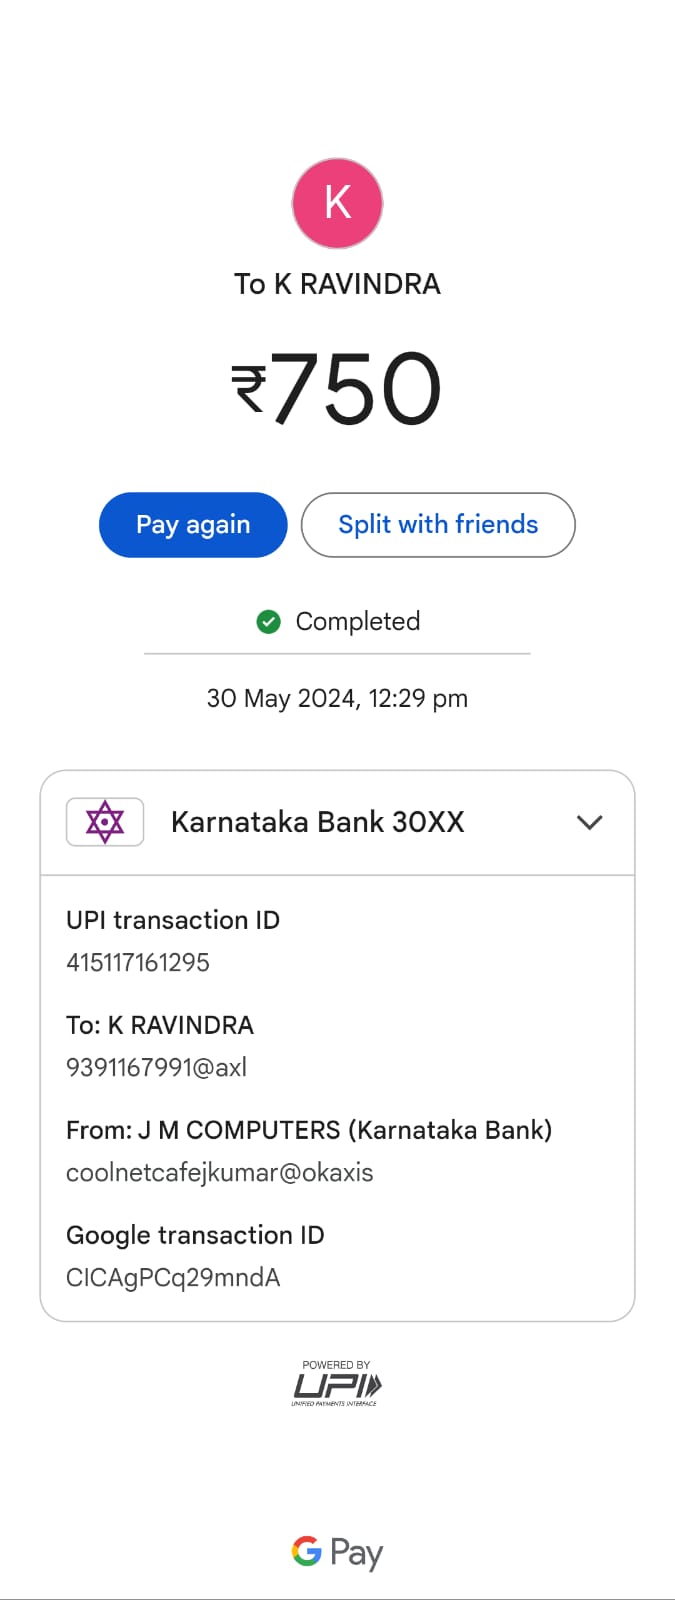Click the UPI transaction ID heading
Screen dimensions: 675x1600
(x=173, y=920)
